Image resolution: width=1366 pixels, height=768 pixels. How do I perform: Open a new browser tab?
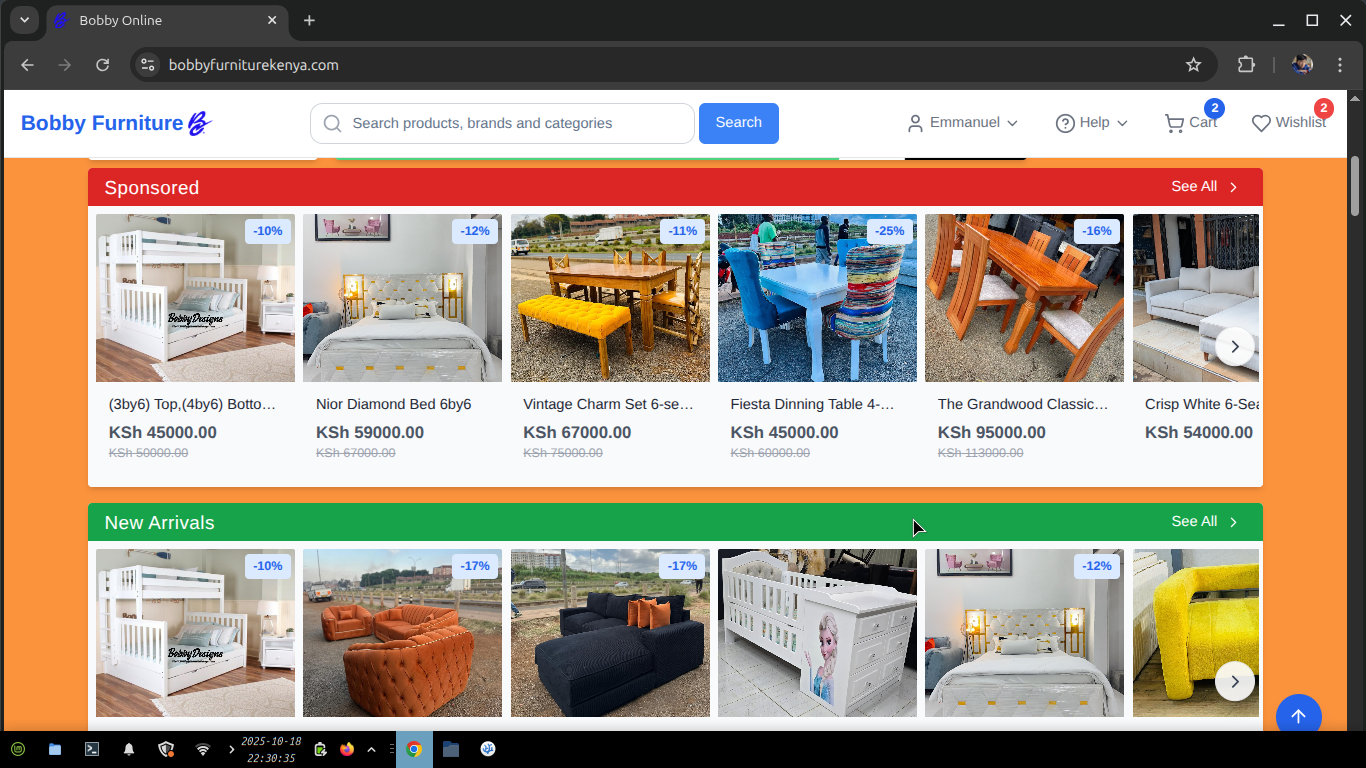pyautogui.click(x=309, y=20)
